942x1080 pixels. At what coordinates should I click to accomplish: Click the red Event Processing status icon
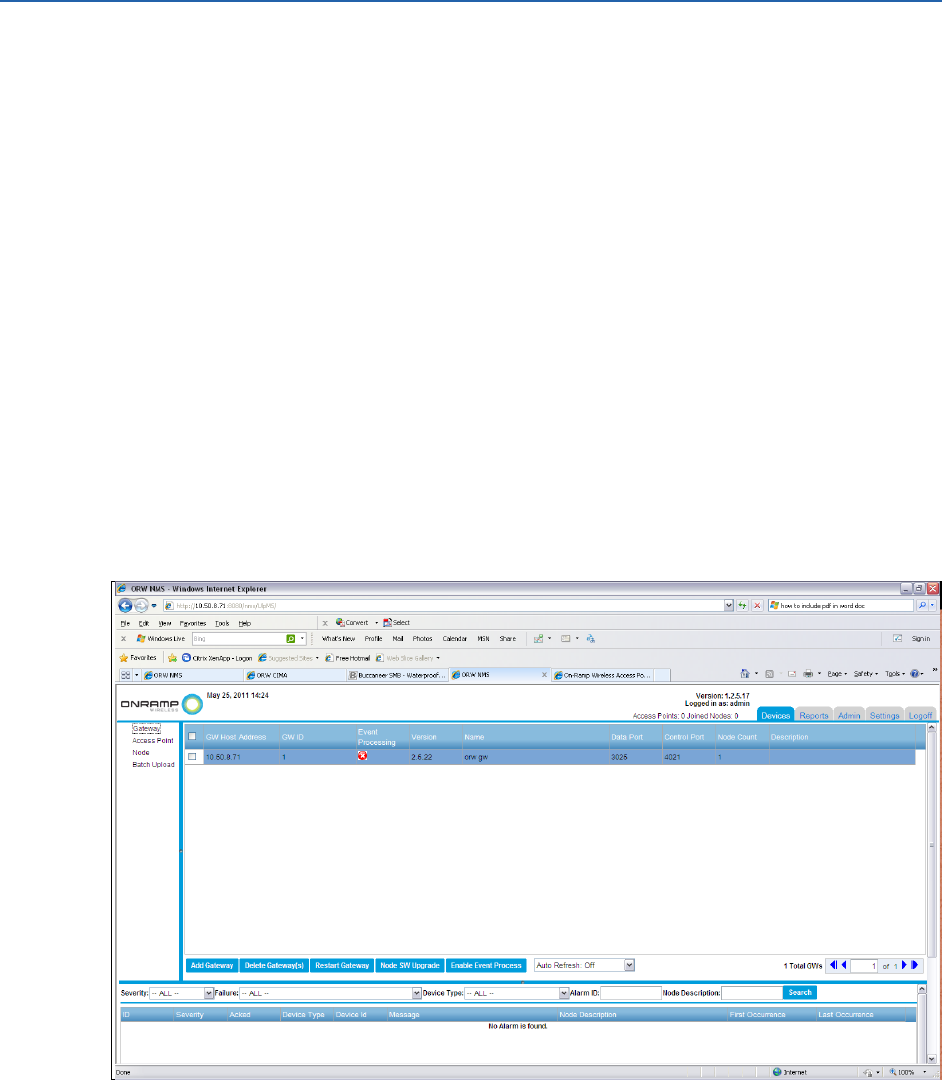coord(362,756)
